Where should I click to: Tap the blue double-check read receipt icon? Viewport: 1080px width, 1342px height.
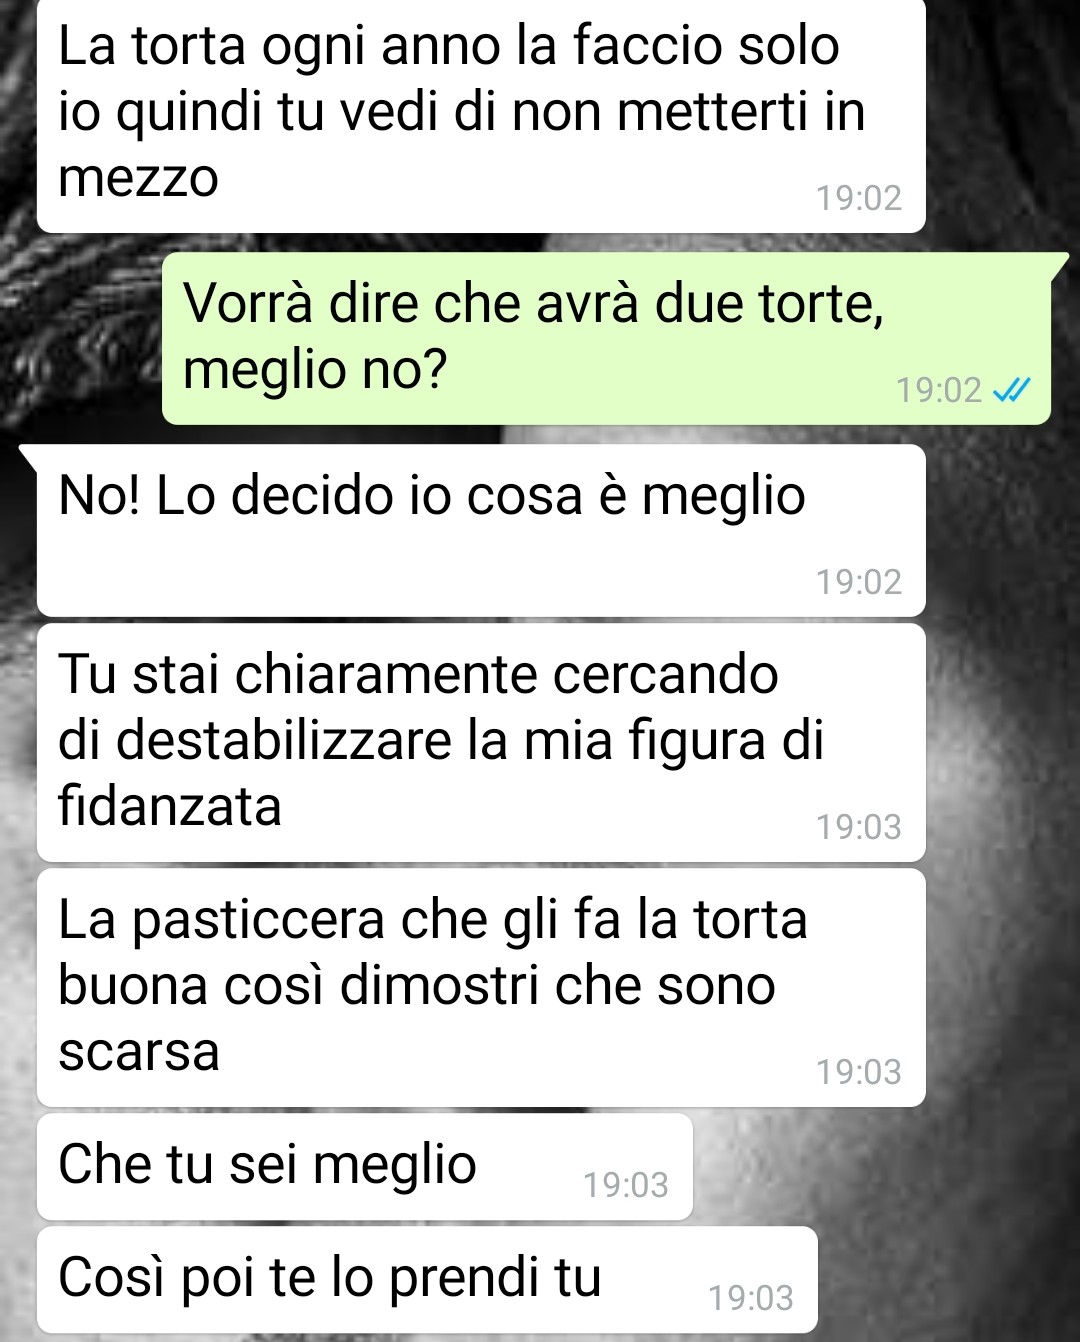point(1011,390)
